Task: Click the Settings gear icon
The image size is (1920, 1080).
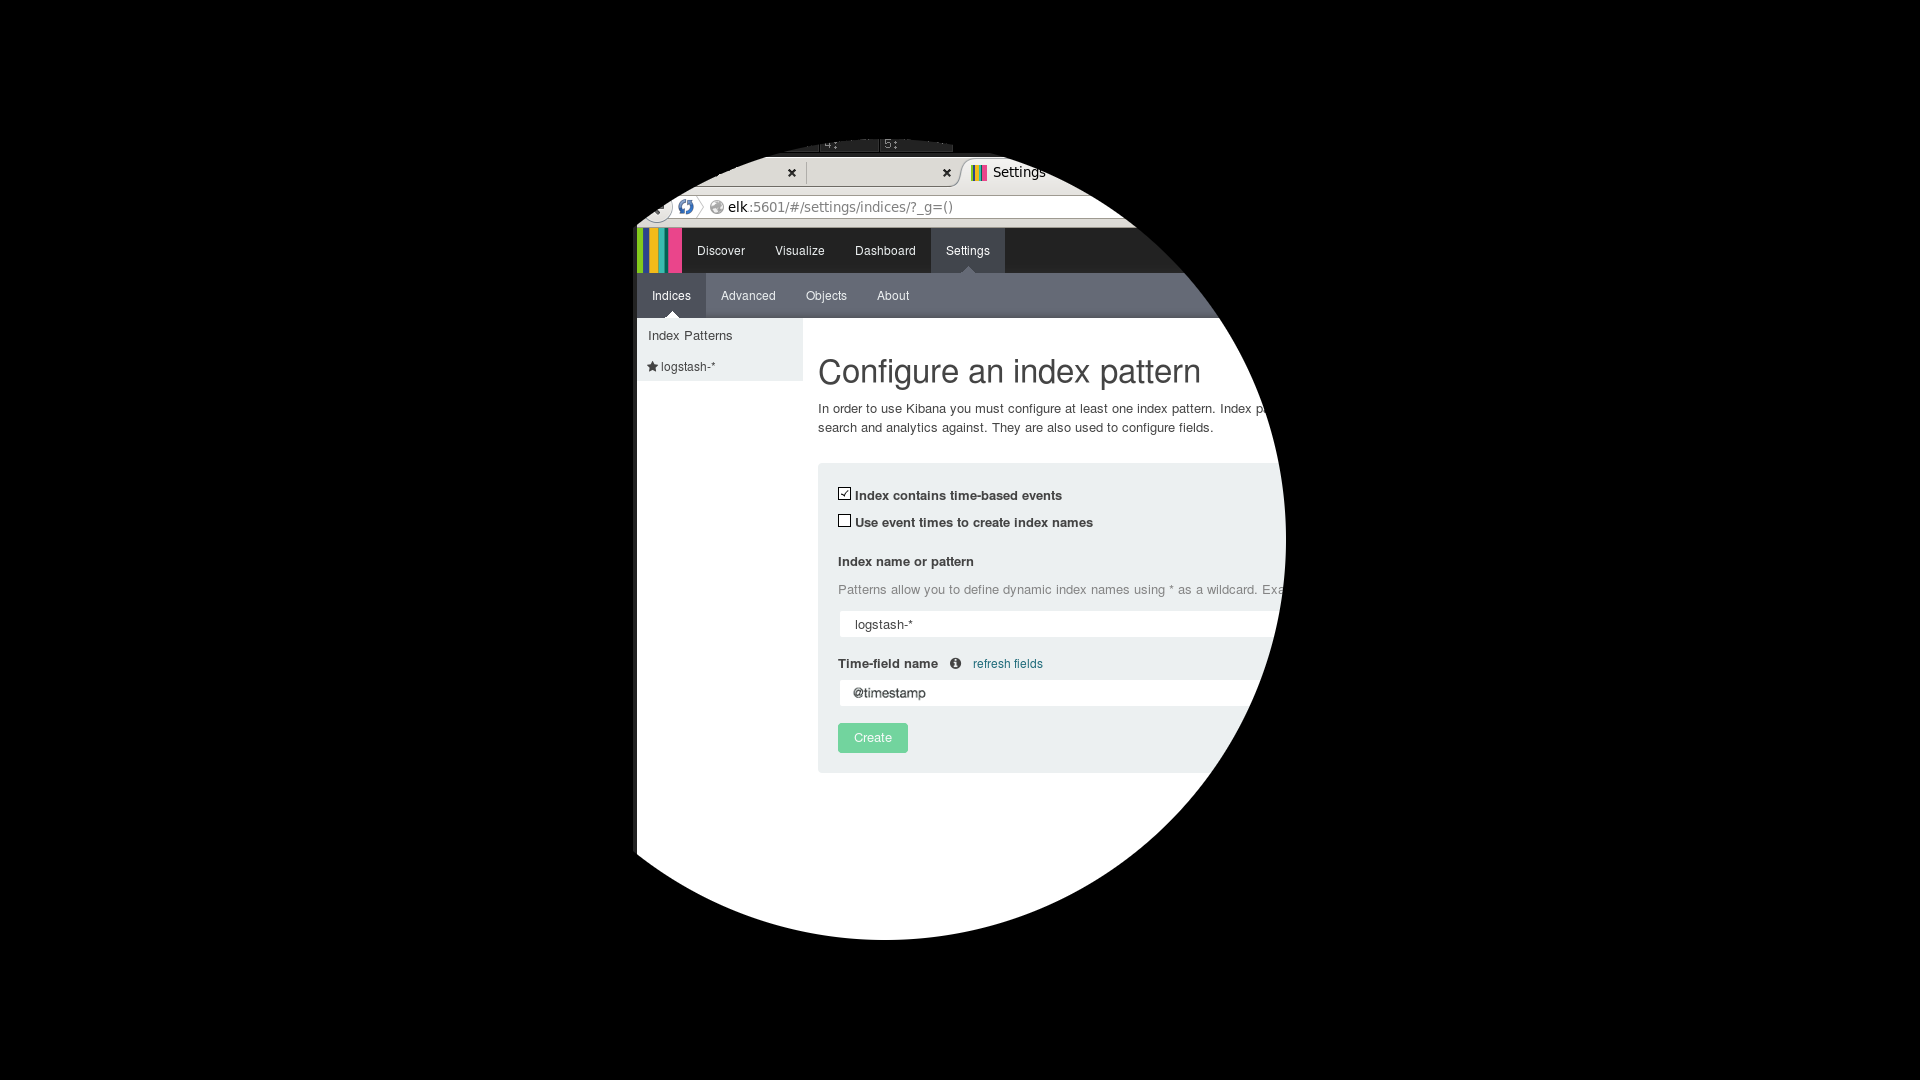Action: pos(968,251)
